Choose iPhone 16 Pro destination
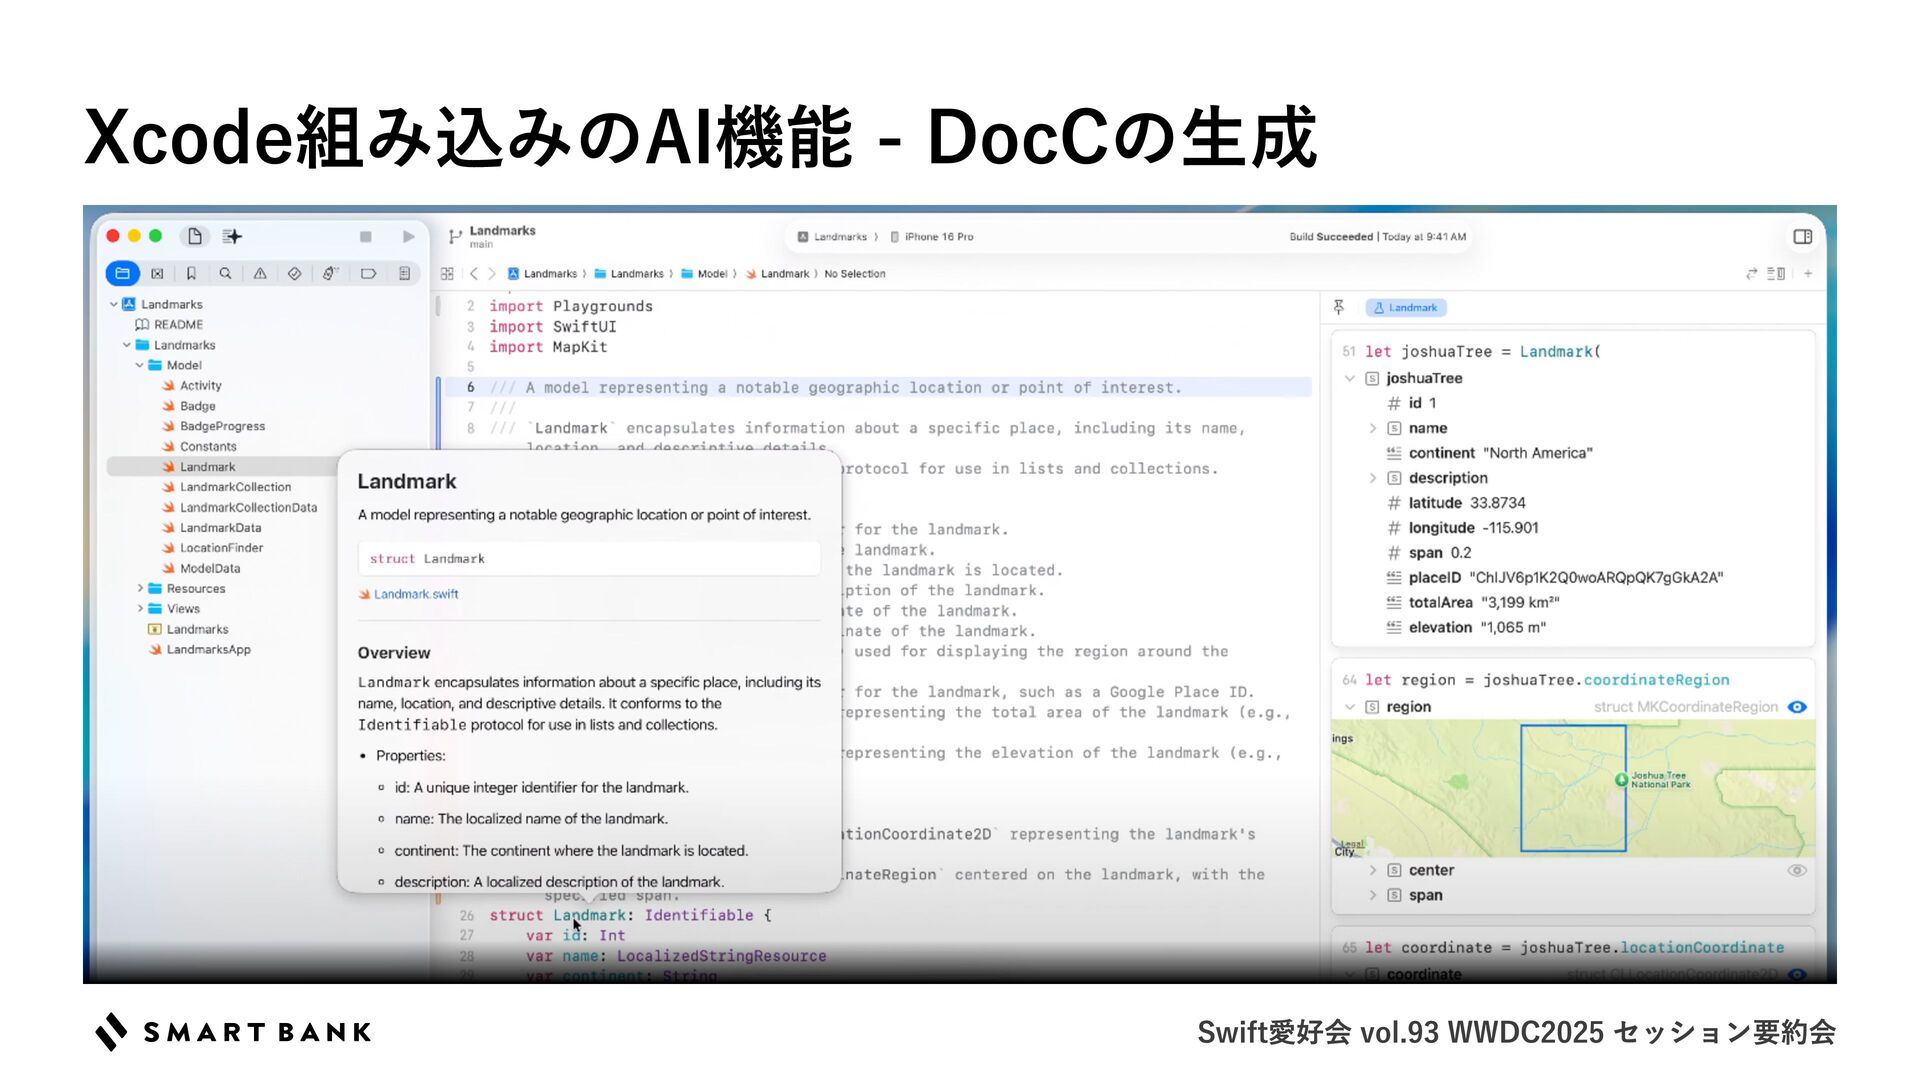This screenshot has width=1920, height=1080. point(931,237)
